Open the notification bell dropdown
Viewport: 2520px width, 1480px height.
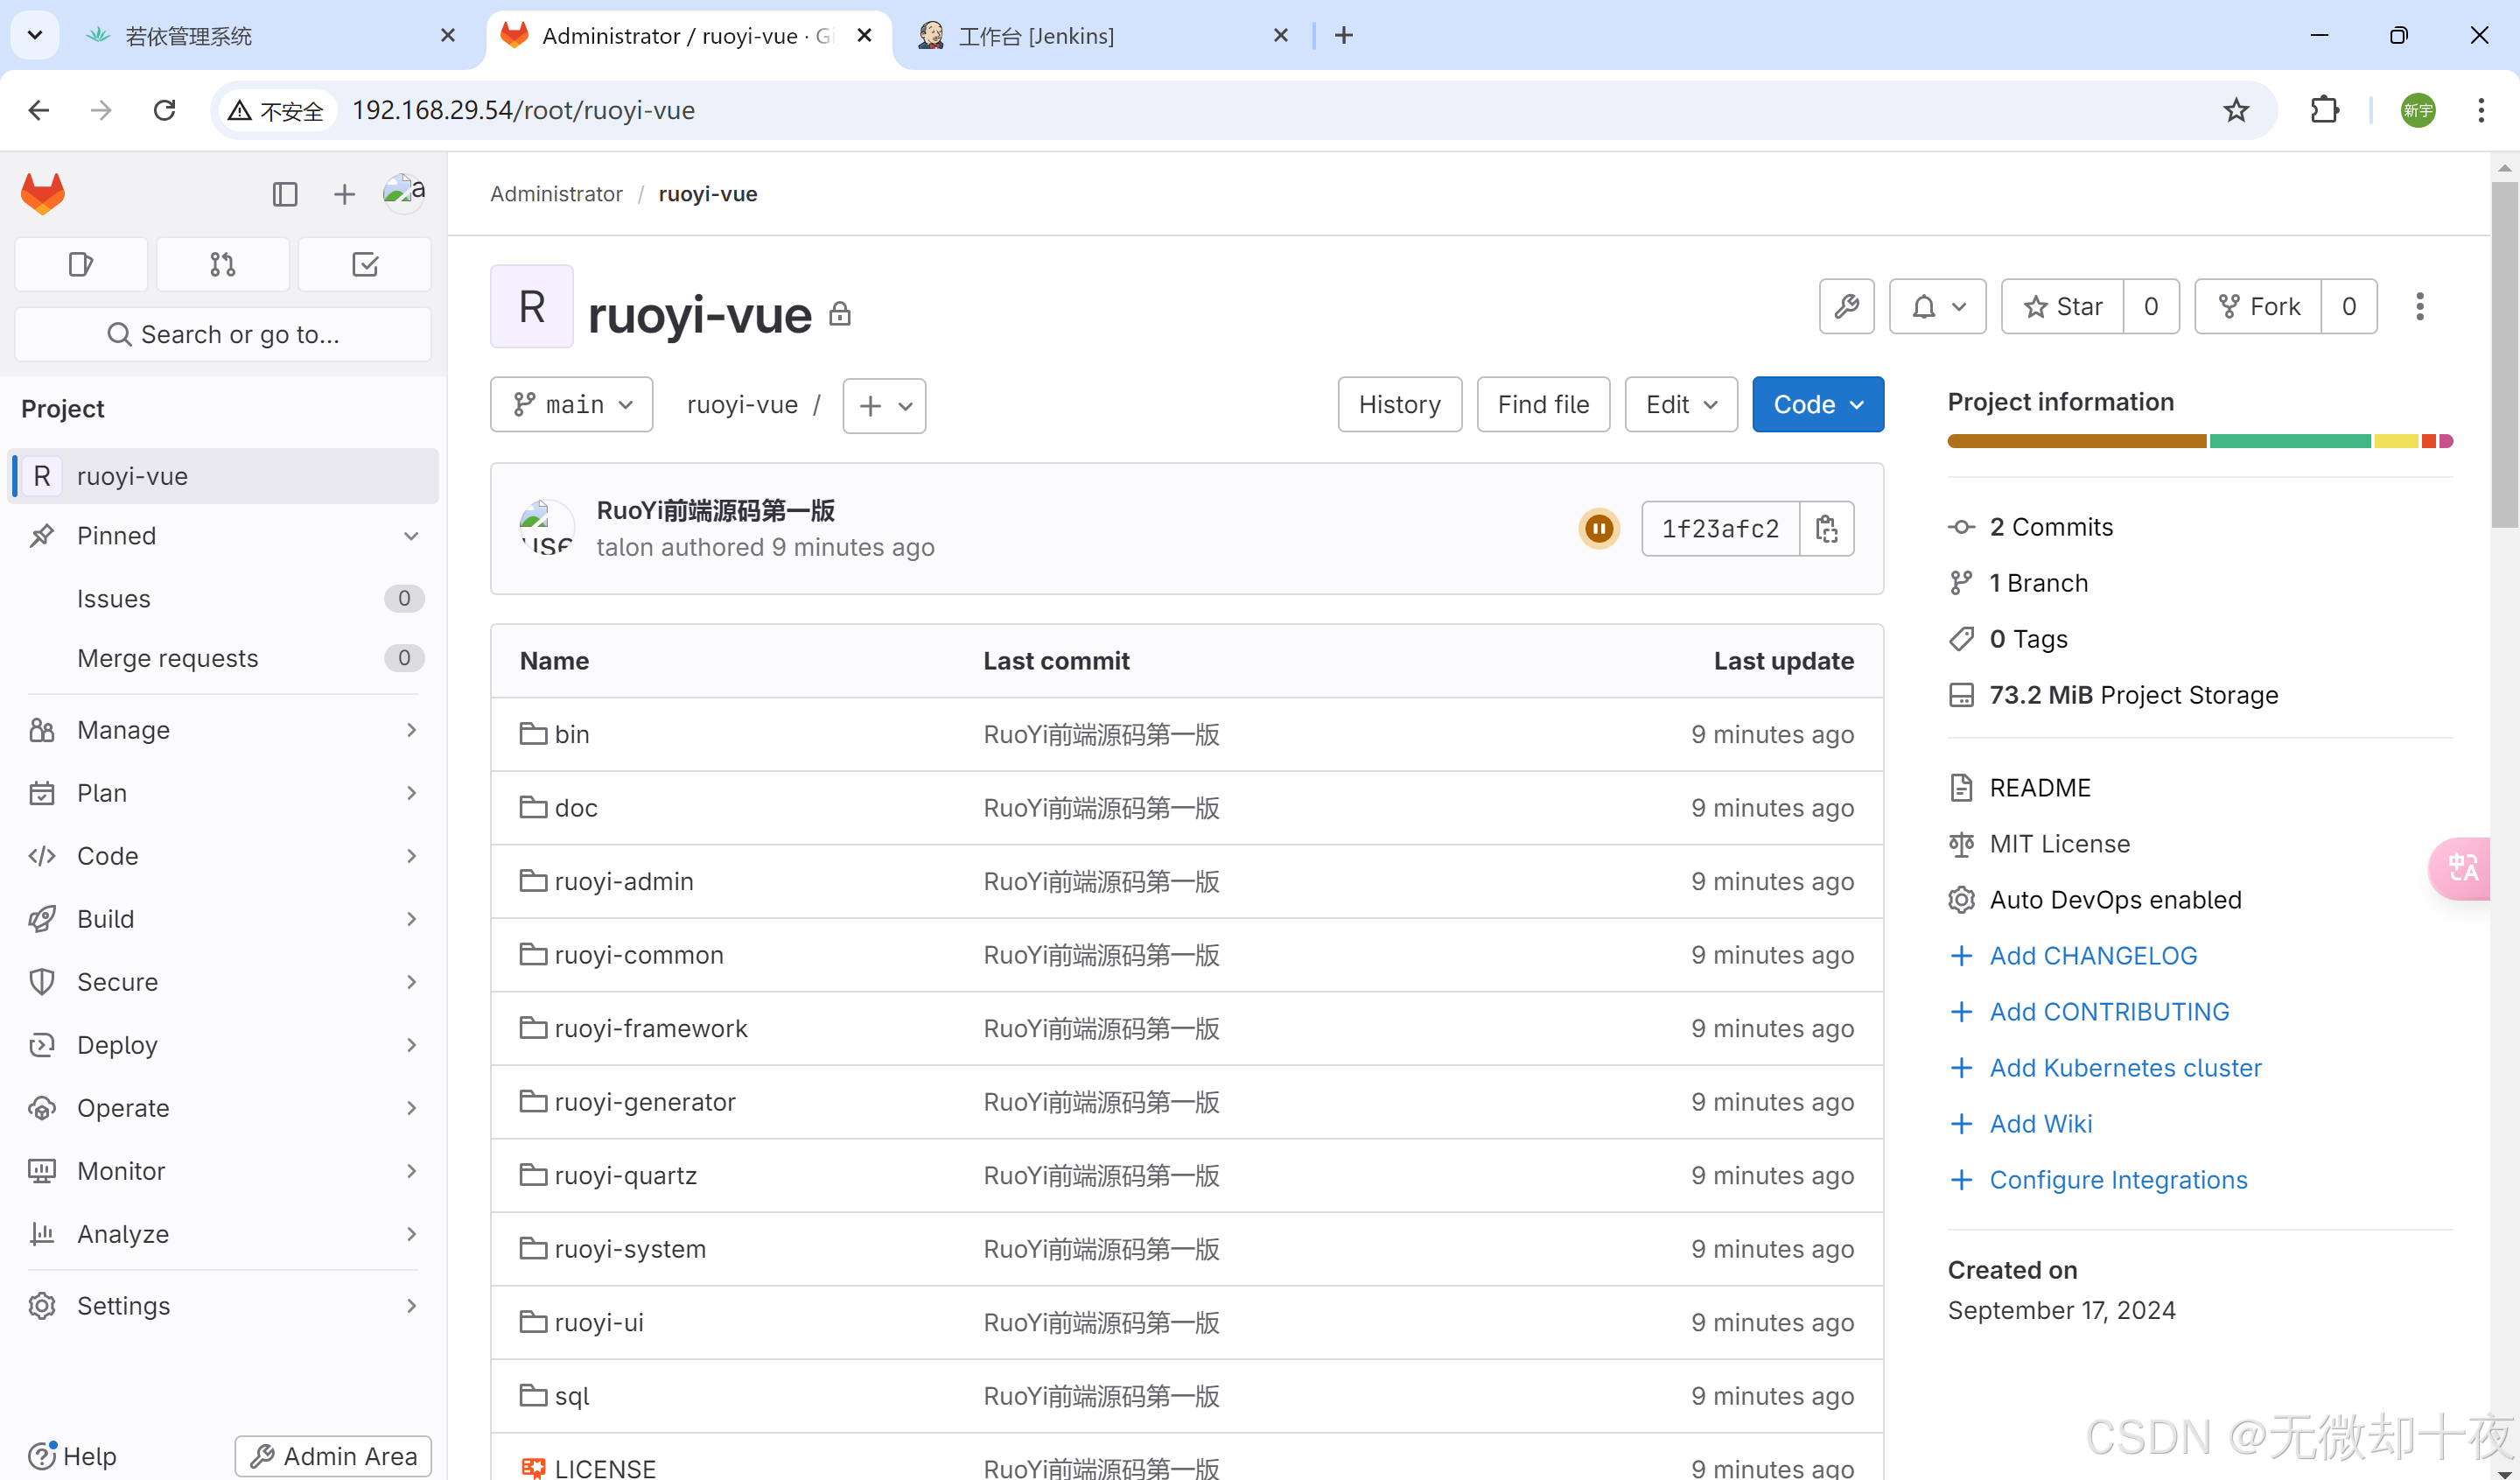pos(1937,306)
